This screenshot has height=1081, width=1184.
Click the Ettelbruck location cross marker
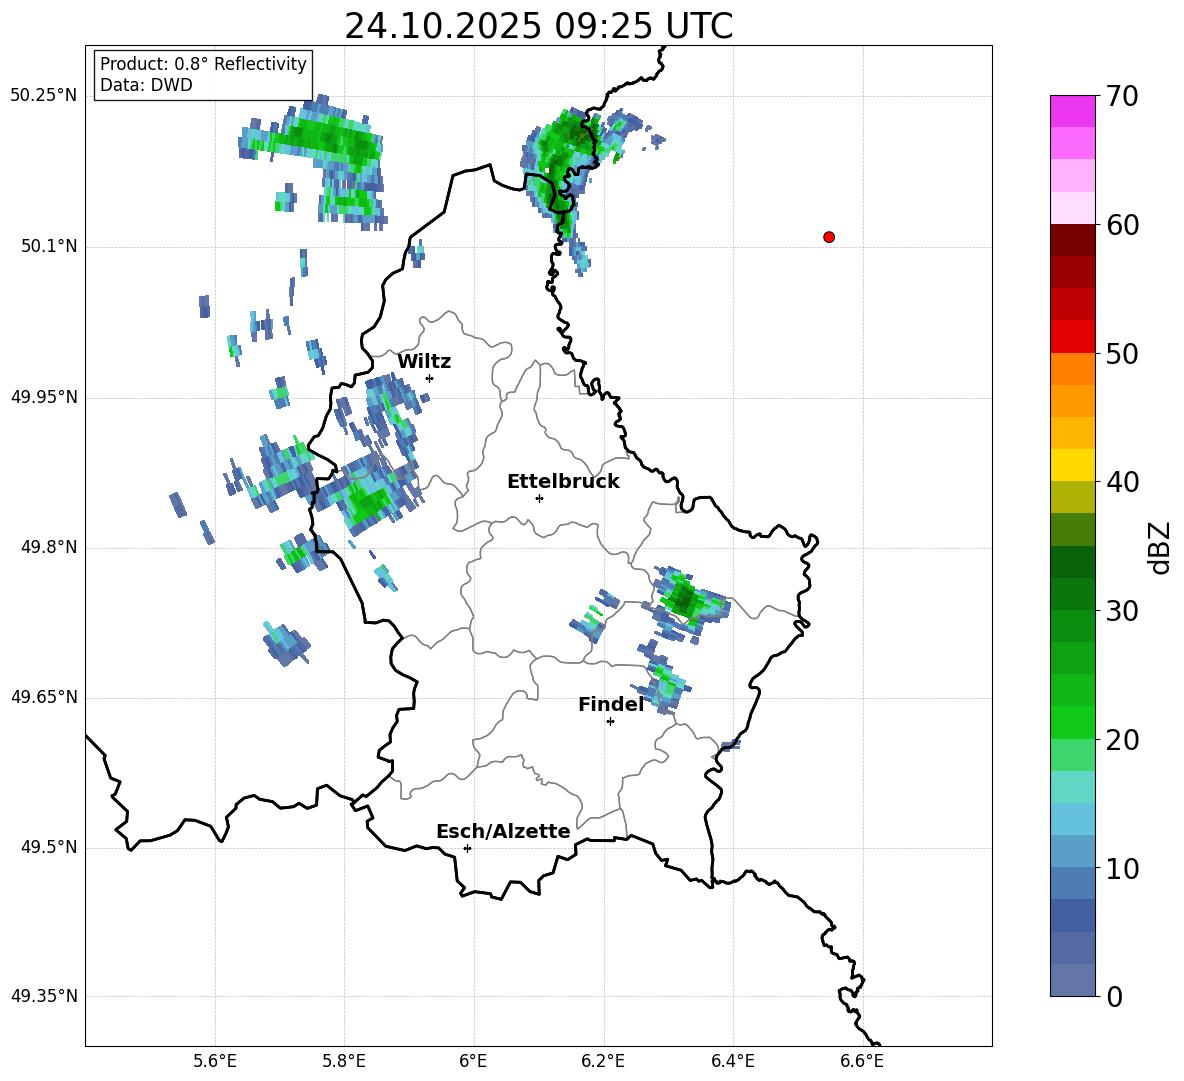point(539,498)
